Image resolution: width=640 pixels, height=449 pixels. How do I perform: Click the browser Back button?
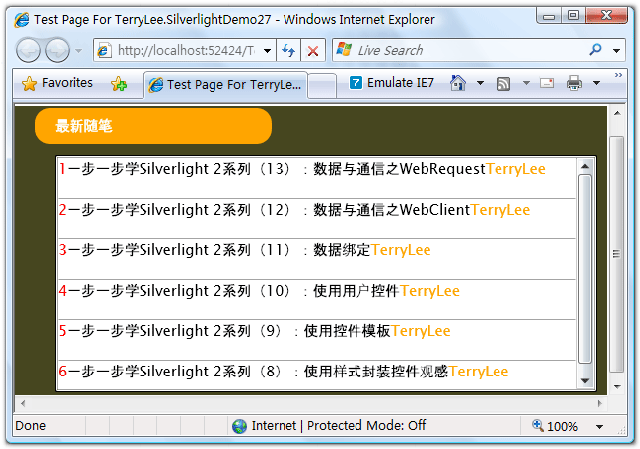tap(30, 50)
